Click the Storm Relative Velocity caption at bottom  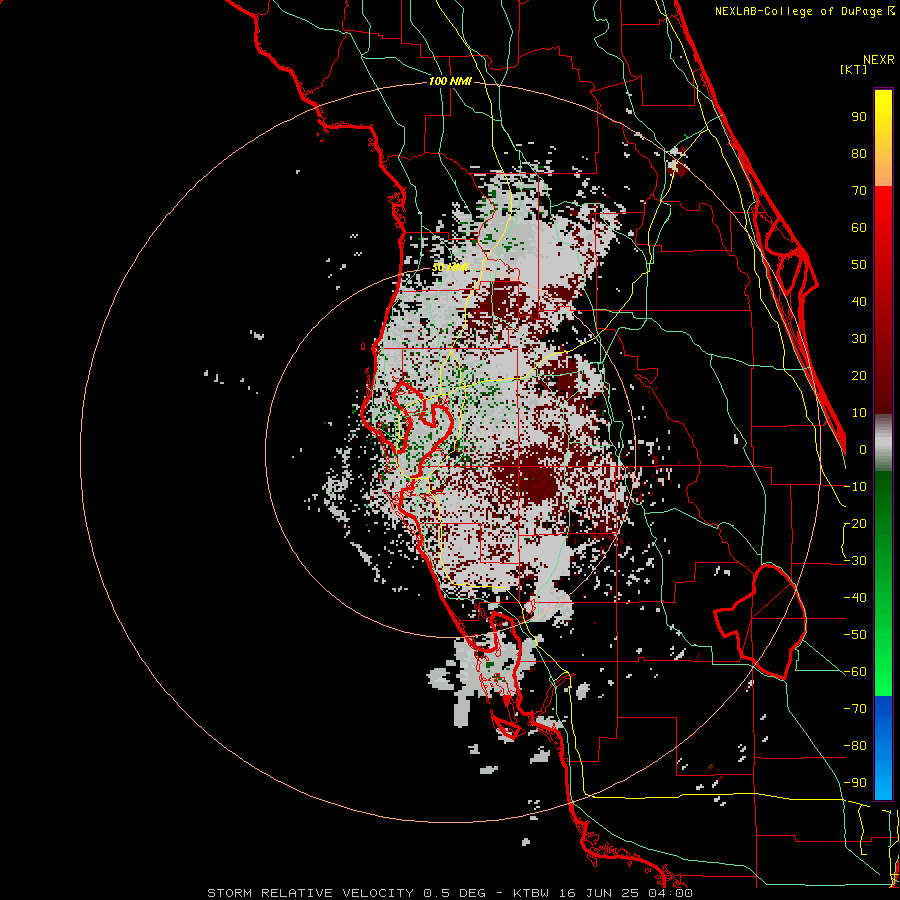(x=450, y=893)
